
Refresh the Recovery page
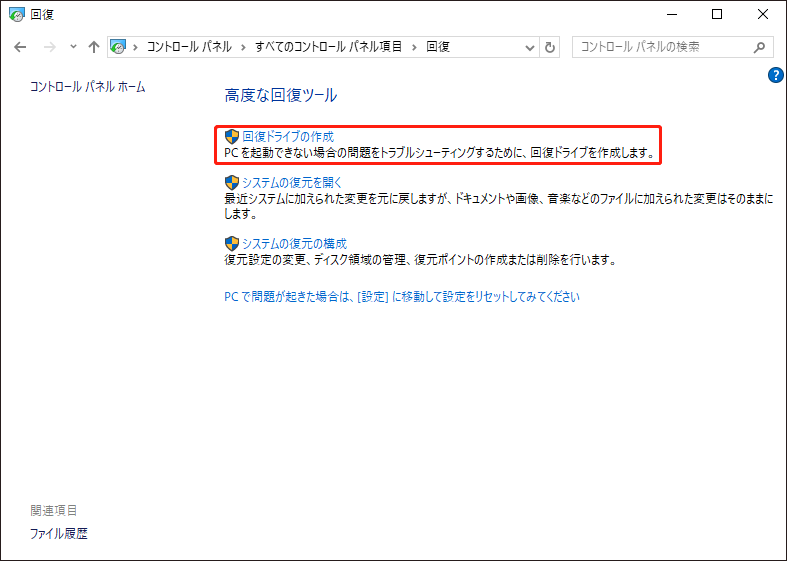tap(550, 48)
